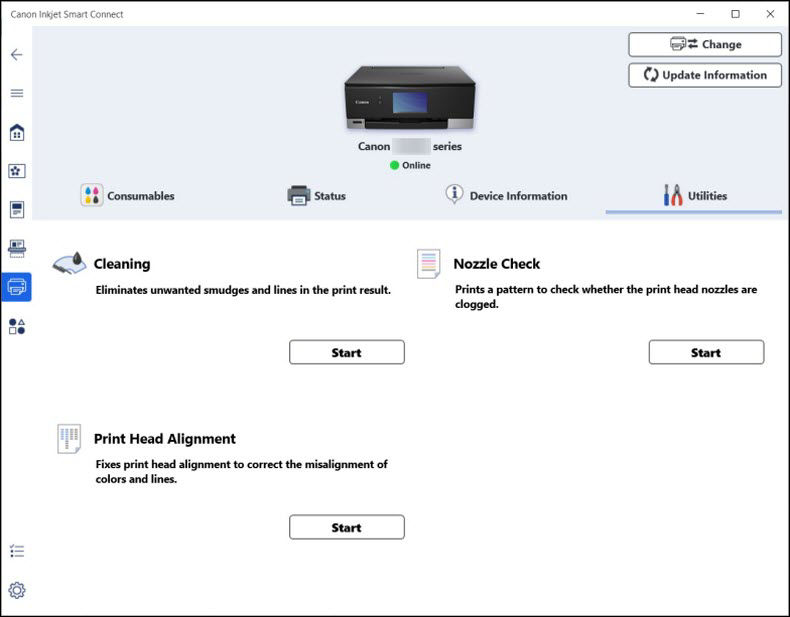Open the settings gear icon
Screen dimensions: 790x617
16,590
